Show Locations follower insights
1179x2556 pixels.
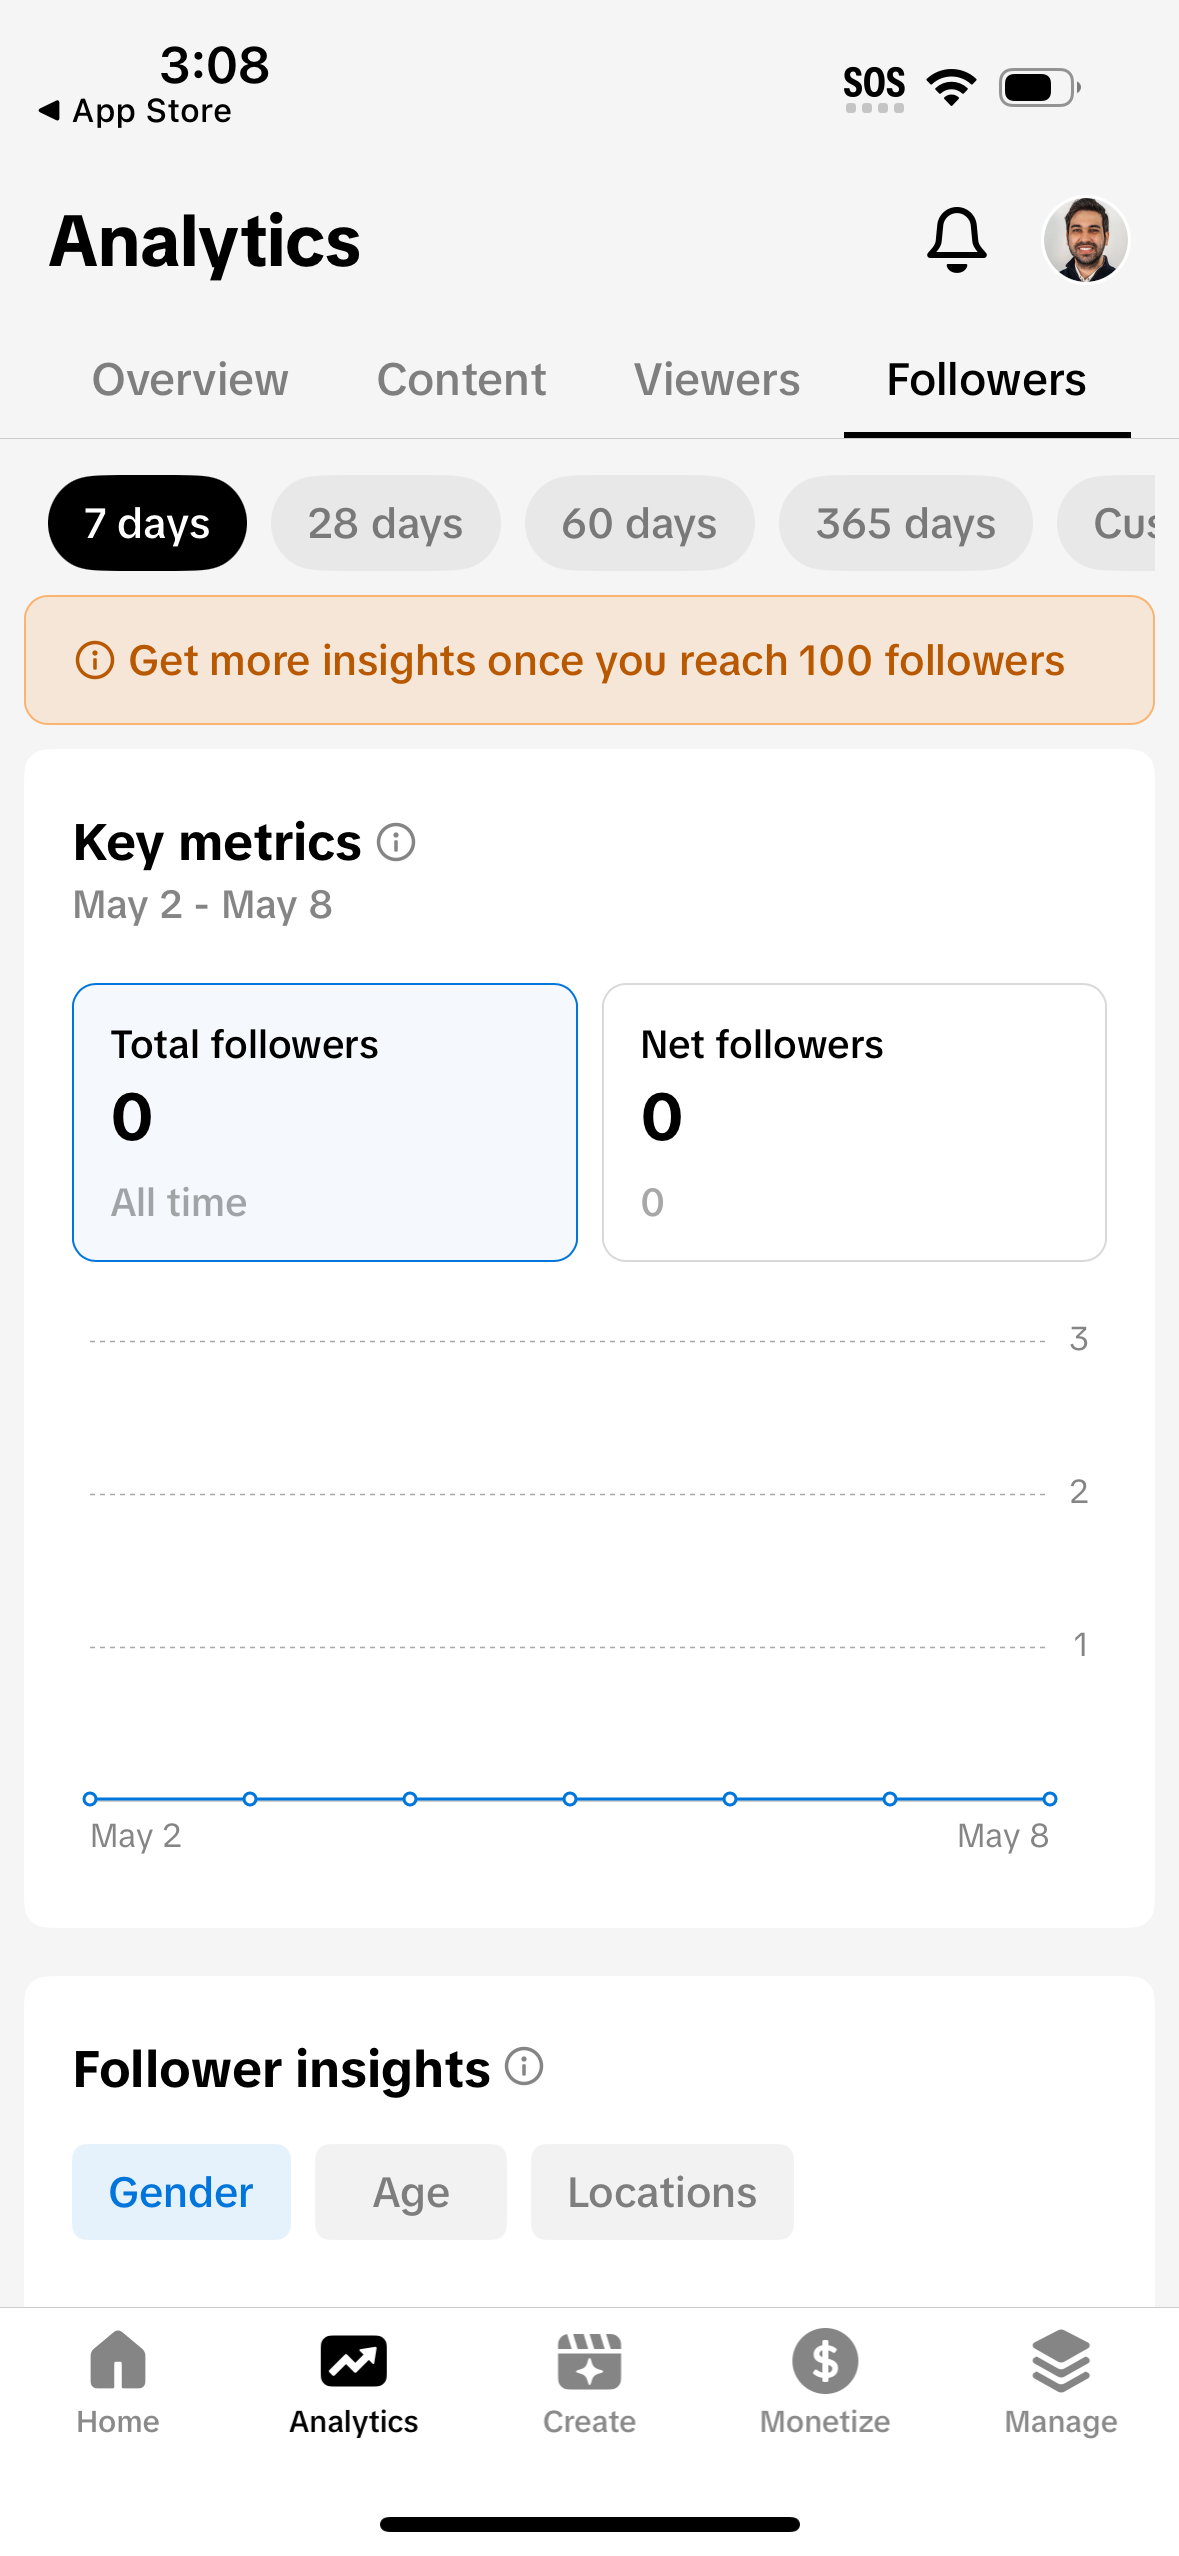(x=662, y=2192)
